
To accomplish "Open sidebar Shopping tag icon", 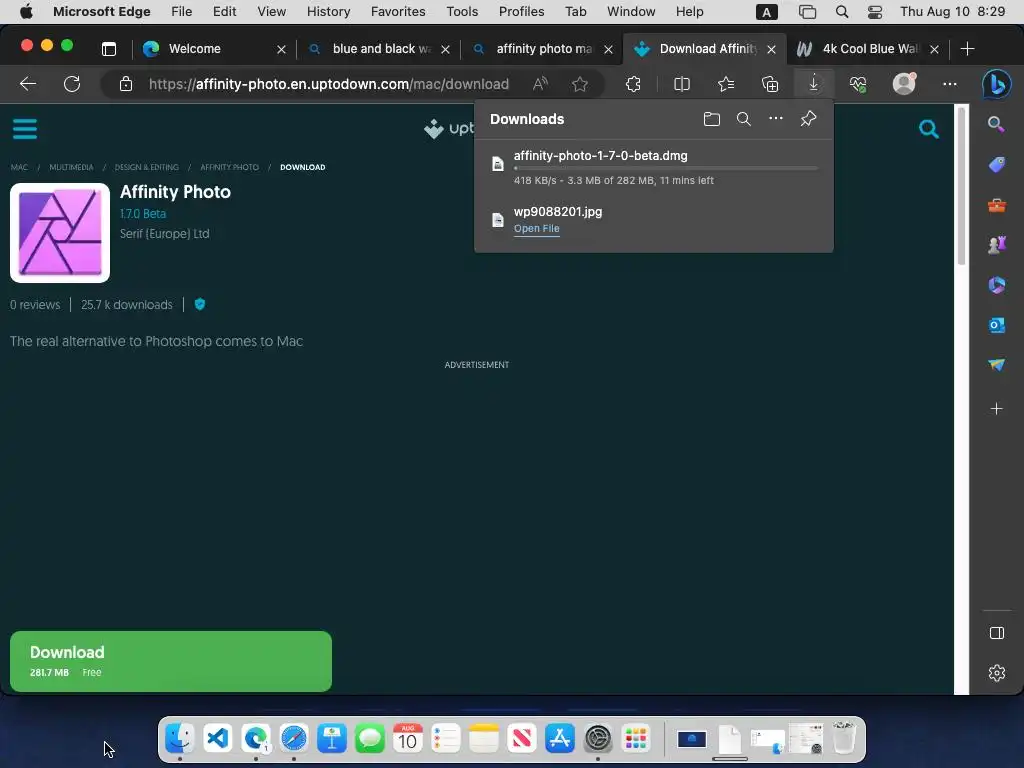I will point(997,165).
